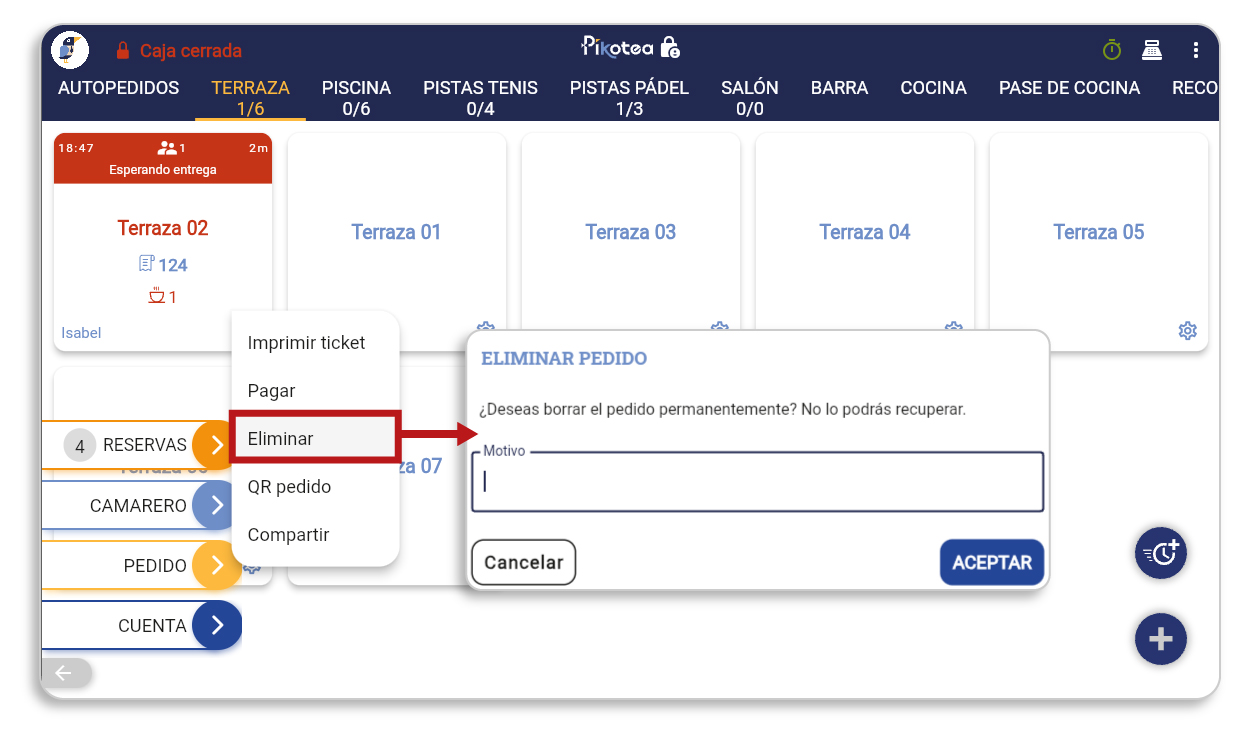Click the ACEPTAR button
Image resolution: width=1245 pixels, height=739 pixels.
tap(992, 562)
